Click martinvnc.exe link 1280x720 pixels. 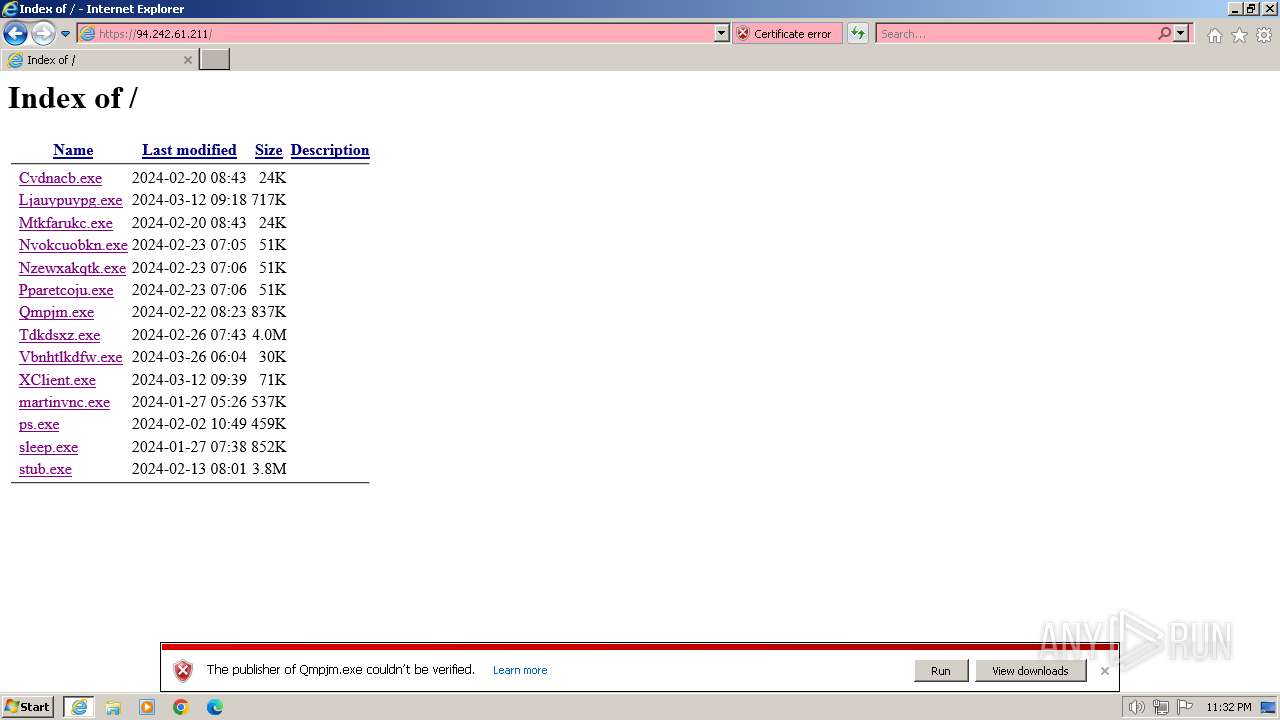click(x=64, y=402)
